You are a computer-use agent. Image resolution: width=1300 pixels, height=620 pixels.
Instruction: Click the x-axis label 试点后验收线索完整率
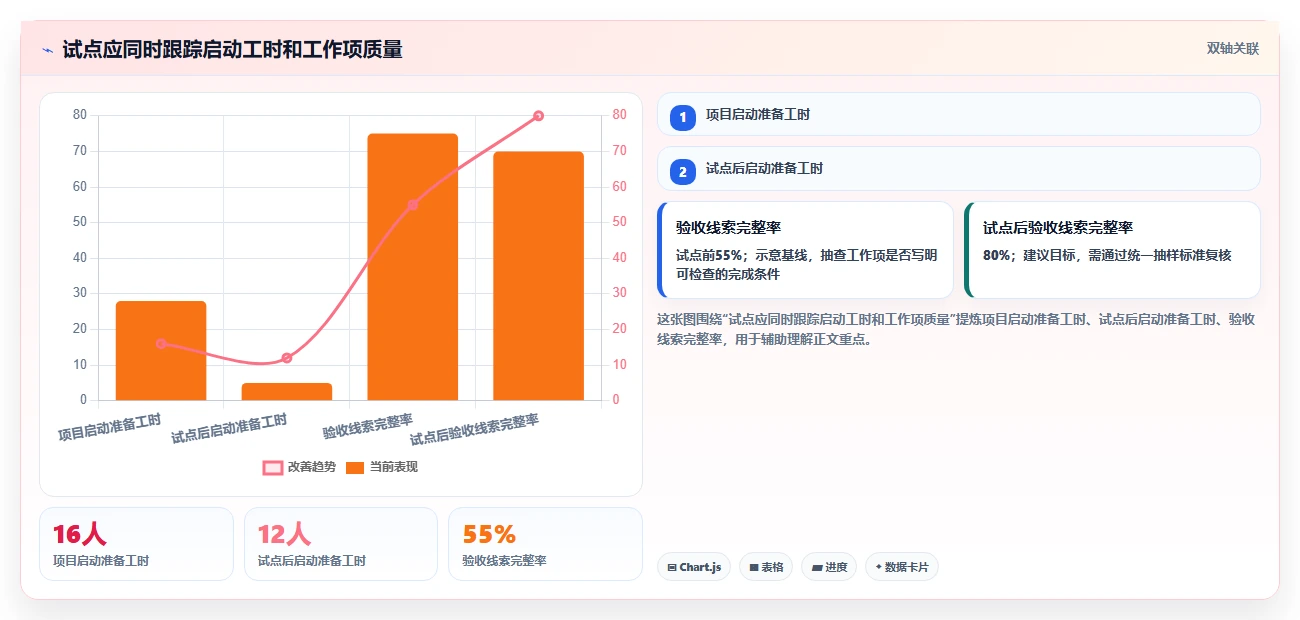point(474,429)
